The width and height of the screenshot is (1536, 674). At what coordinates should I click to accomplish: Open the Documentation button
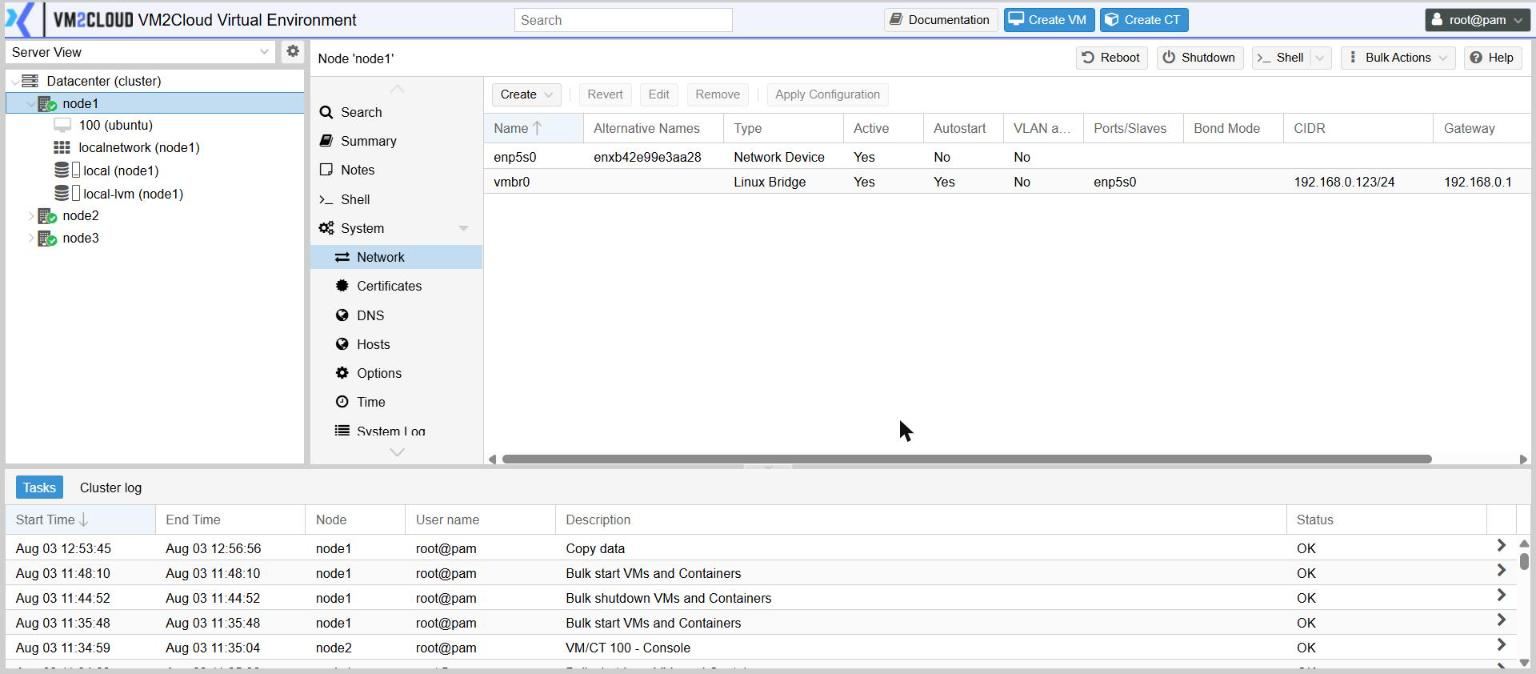coord(939,20)
